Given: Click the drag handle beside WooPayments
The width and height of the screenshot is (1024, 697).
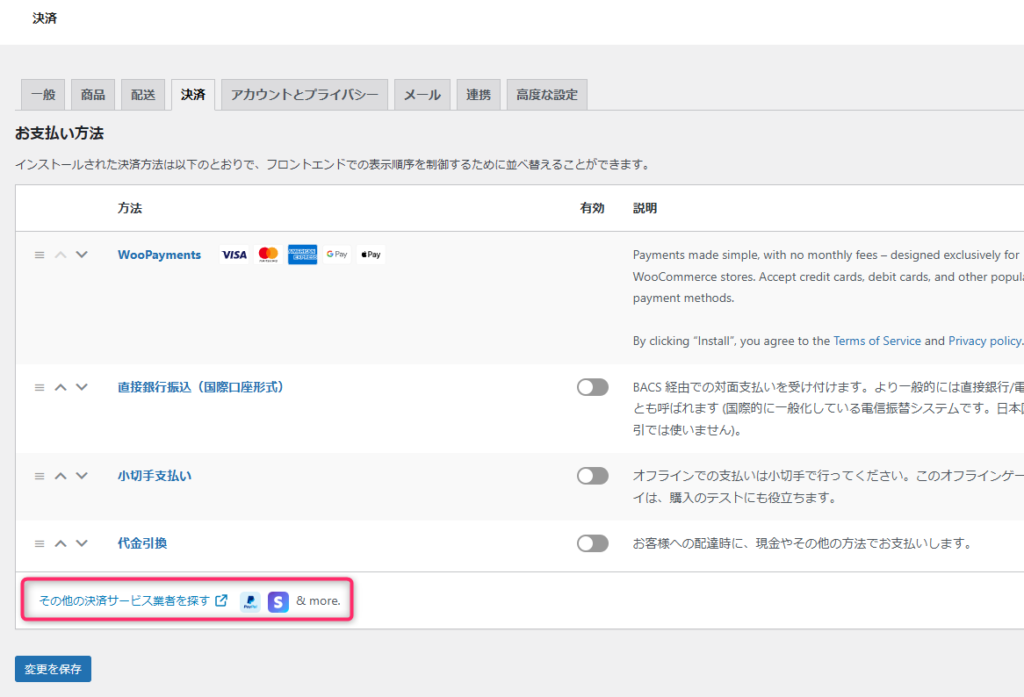Looking at the screenshot, I should click(x=38, y=254).
